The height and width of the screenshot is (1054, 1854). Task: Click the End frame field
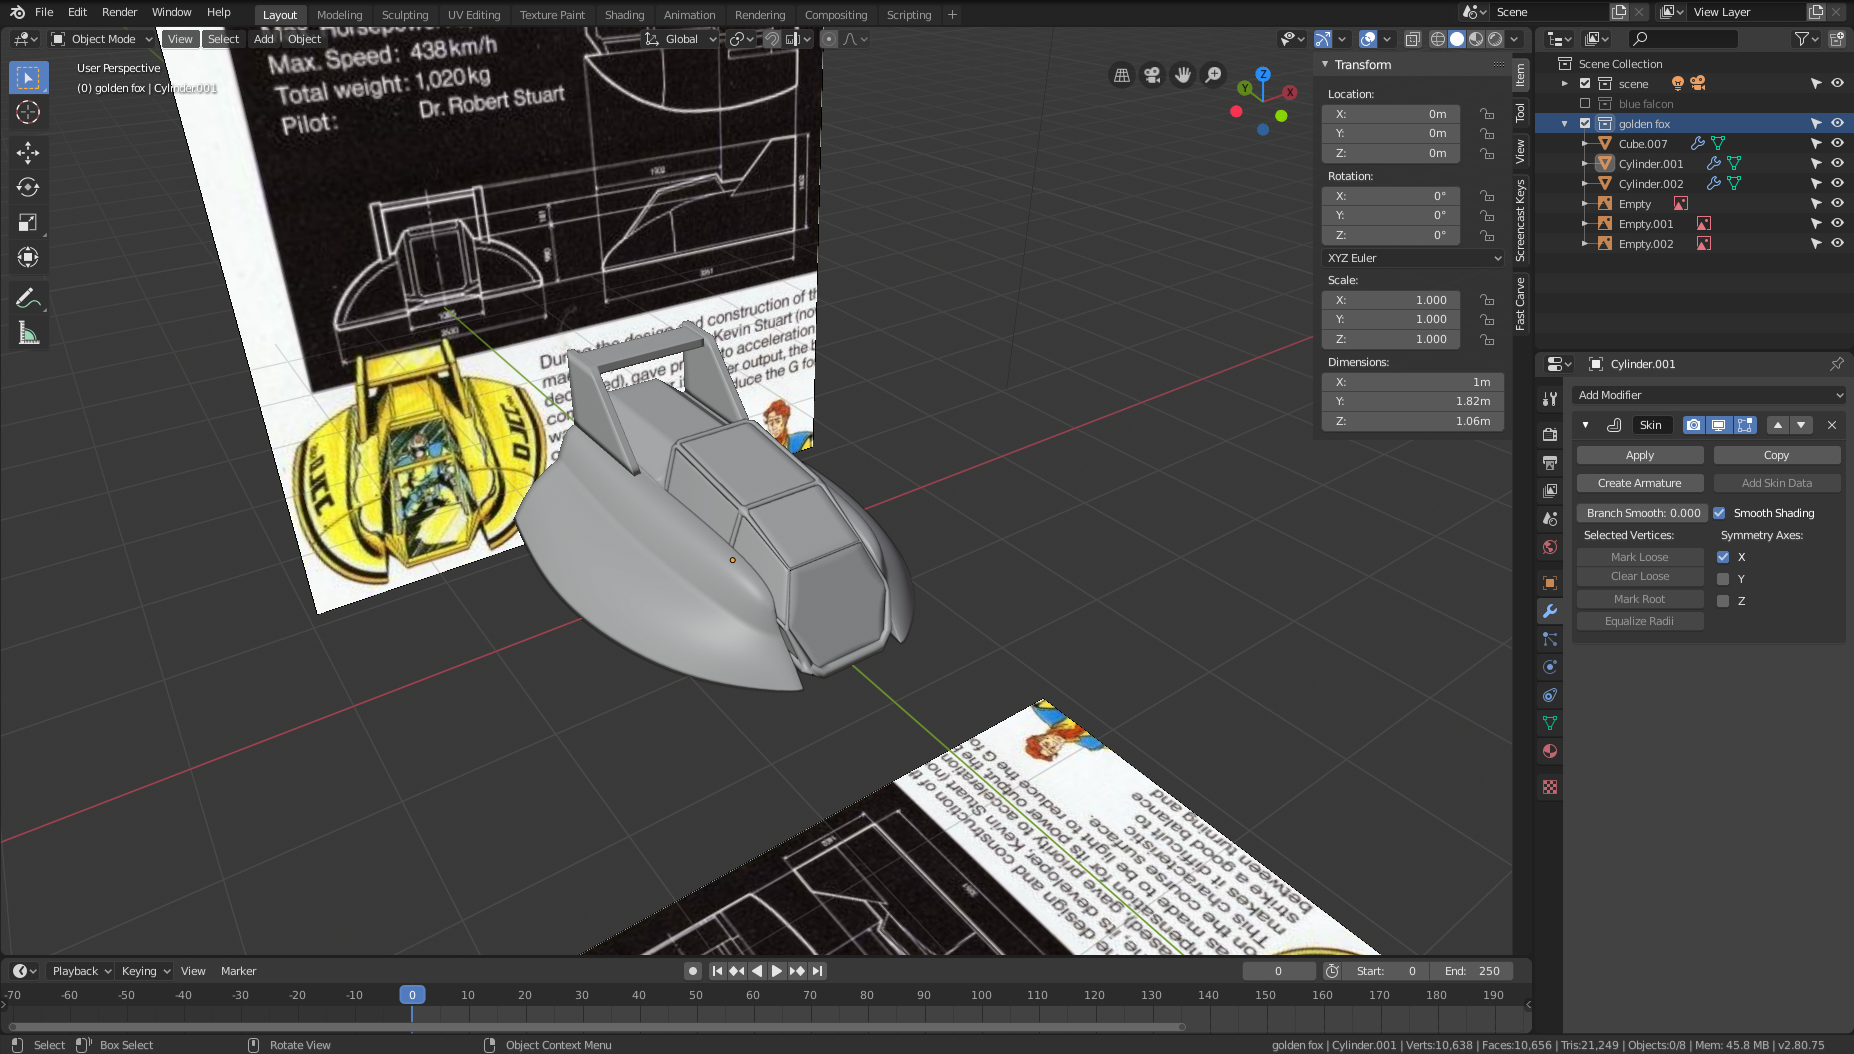coord(1472,971)
